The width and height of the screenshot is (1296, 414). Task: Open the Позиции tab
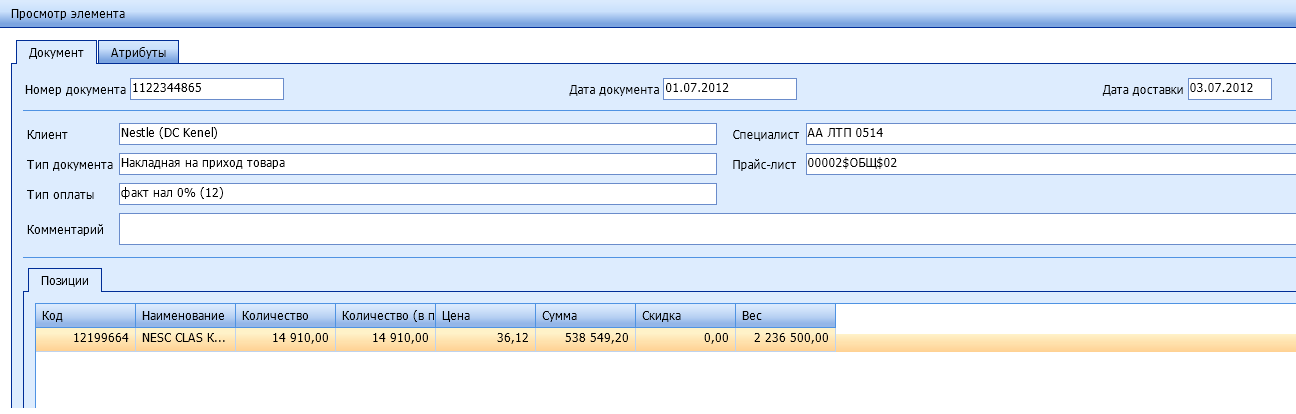coord(65,281)
